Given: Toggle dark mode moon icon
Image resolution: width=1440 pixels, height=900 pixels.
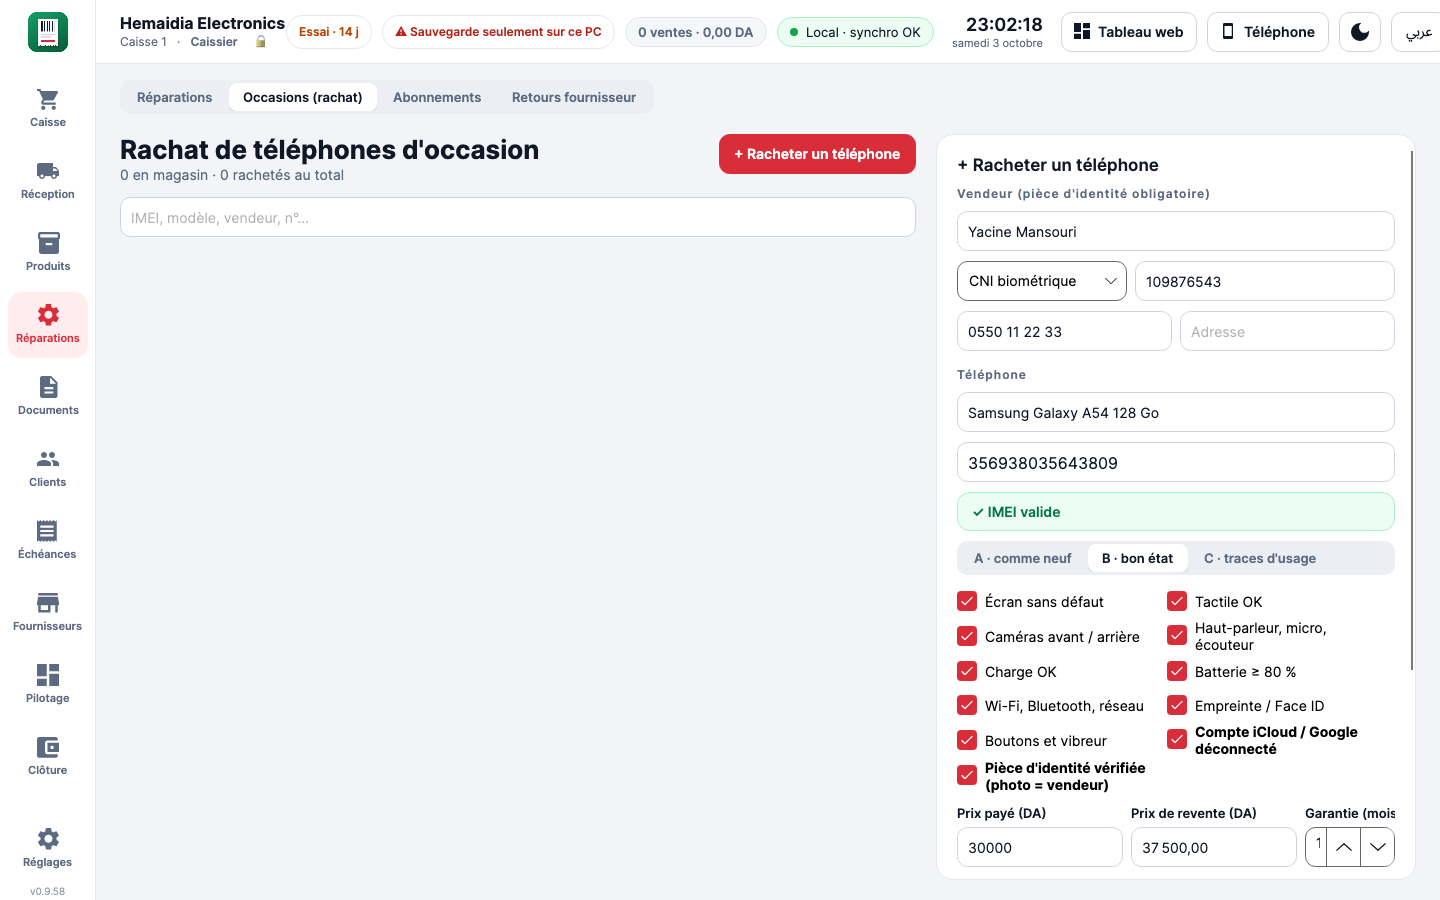Looking at the screenshot, I should click(1360, 32).
